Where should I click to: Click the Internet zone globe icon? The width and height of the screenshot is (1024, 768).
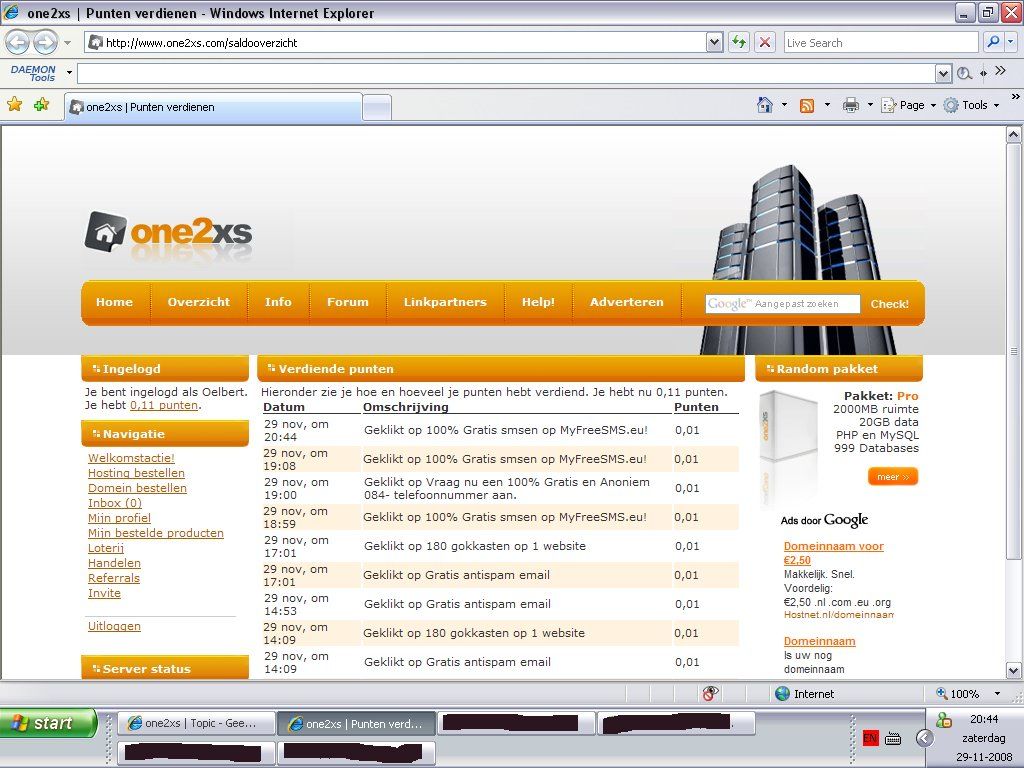[x=782, y=694]
